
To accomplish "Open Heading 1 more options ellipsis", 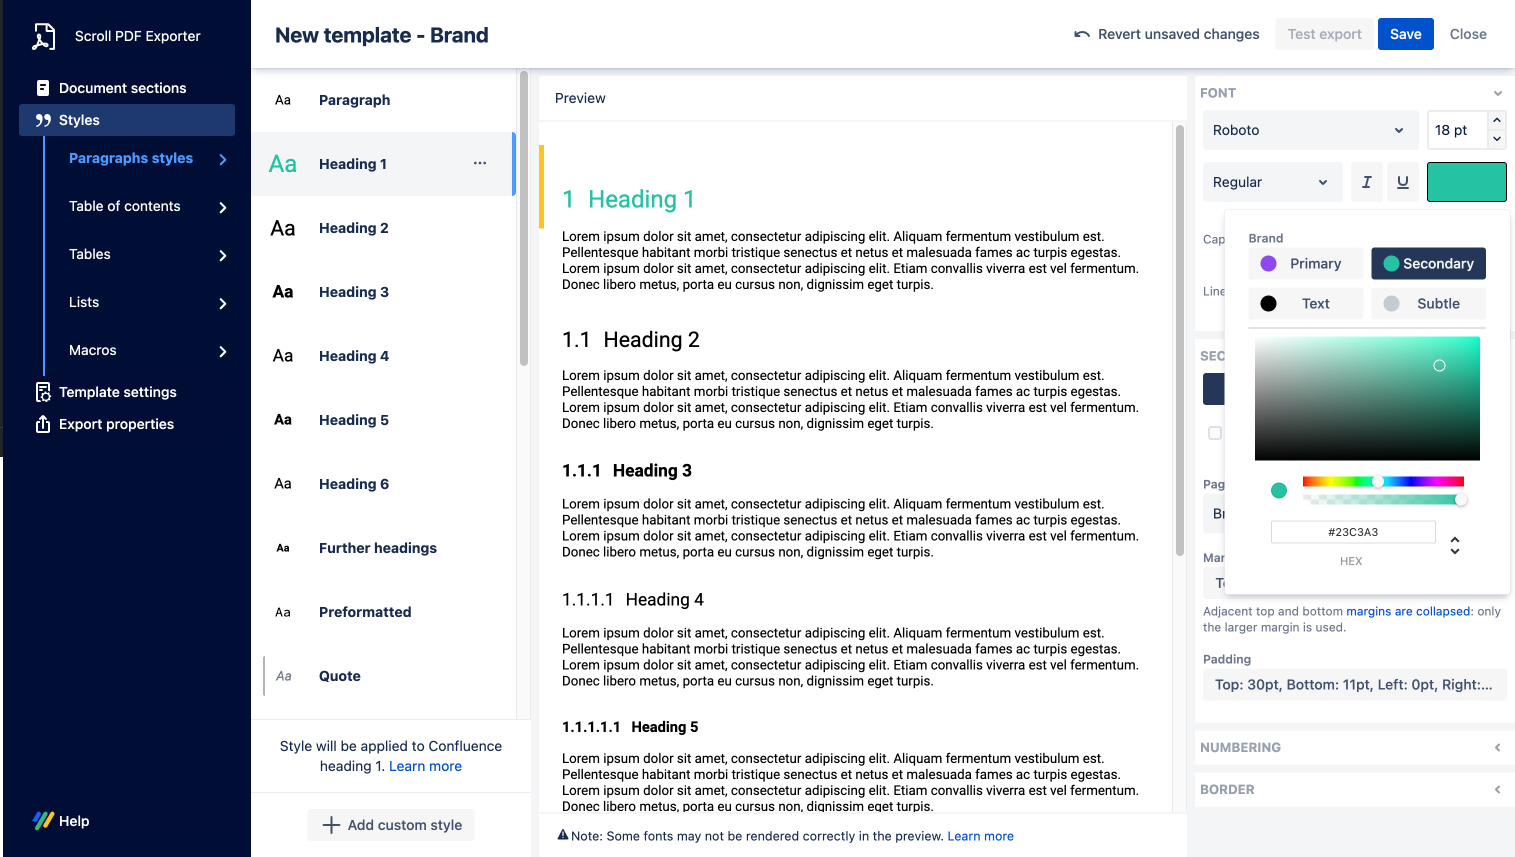I will [x=480, y=163].
